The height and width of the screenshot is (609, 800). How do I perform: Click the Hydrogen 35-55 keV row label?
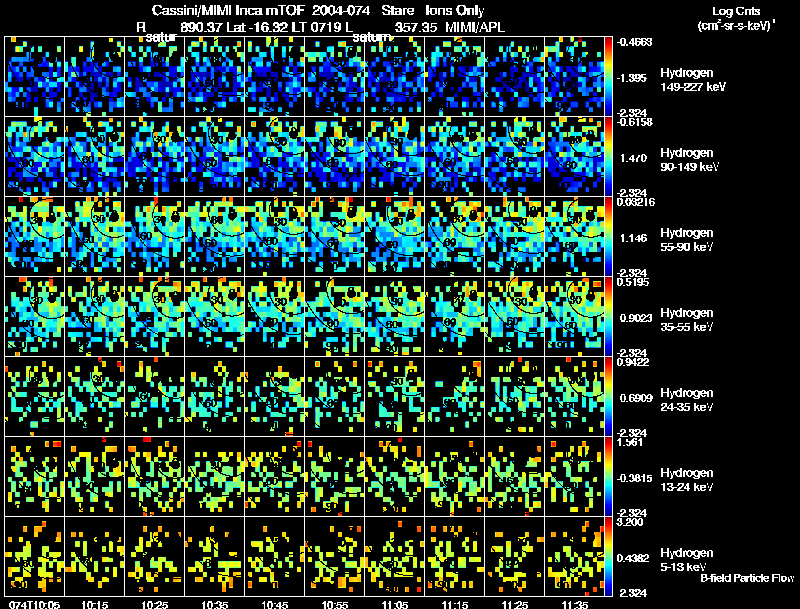pos(687,320)
